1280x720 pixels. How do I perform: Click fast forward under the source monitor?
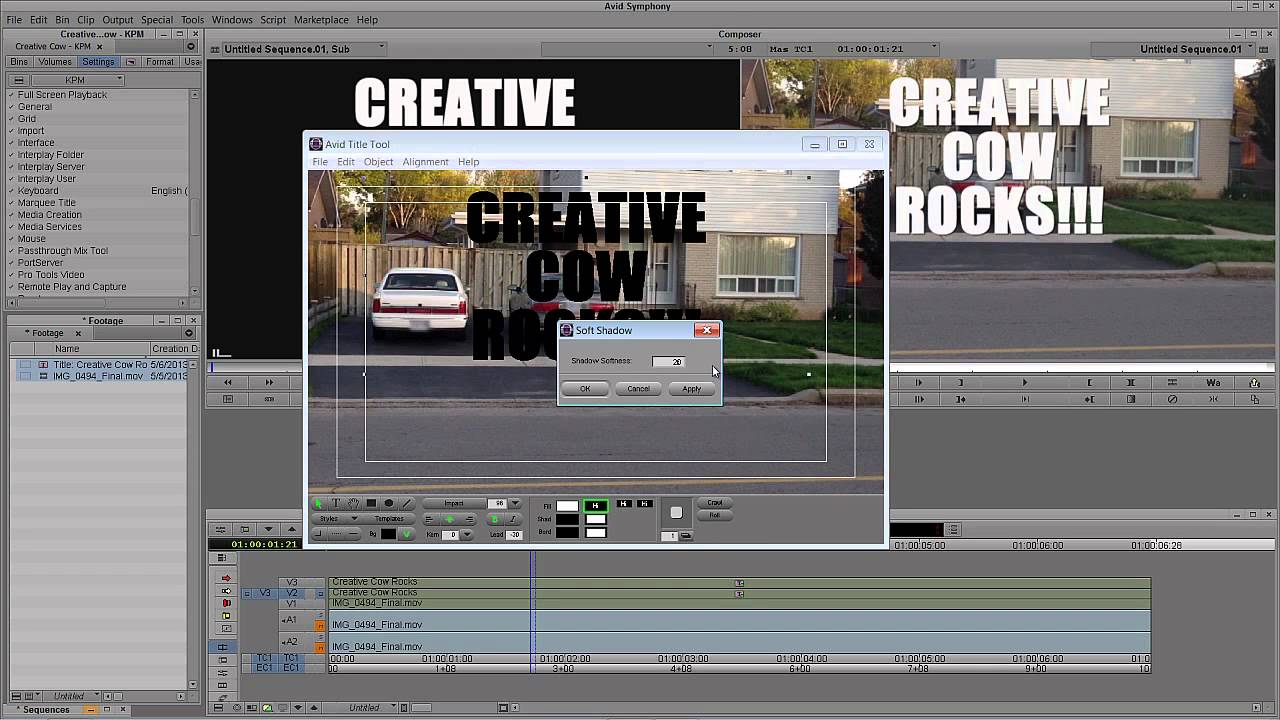[268, 382]
